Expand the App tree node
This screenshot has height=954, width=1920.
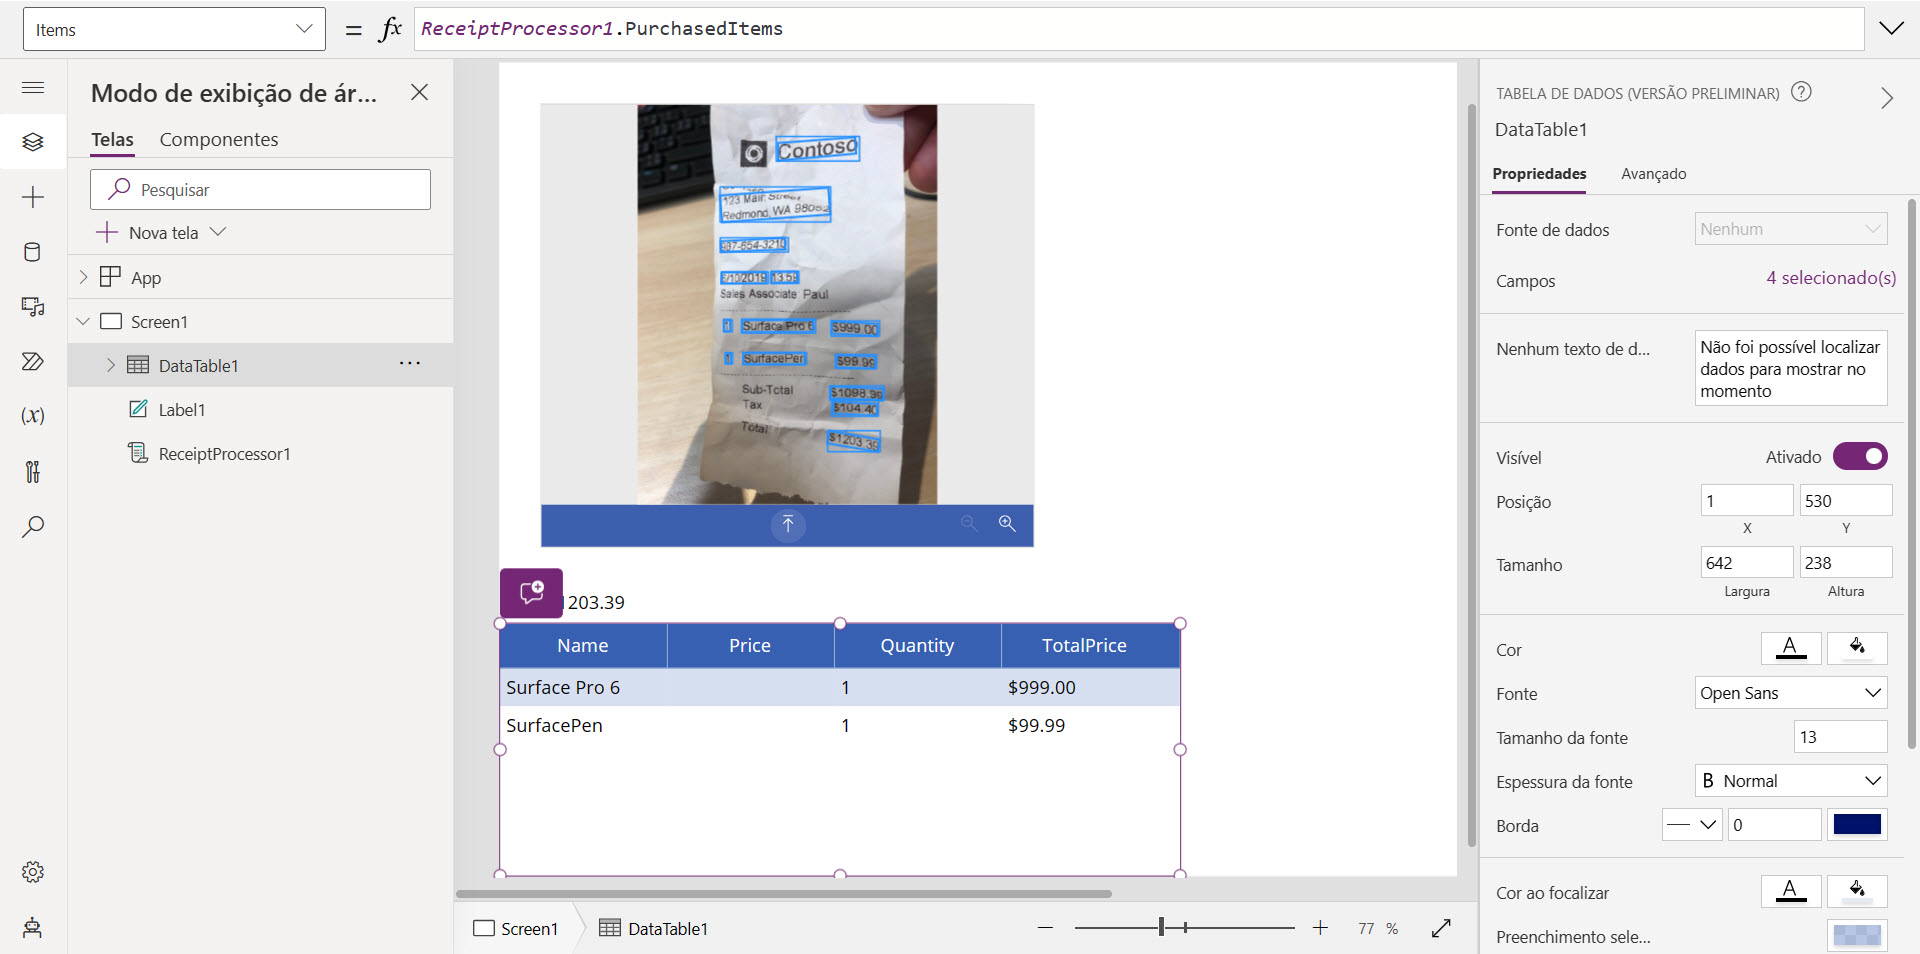coord(84,277)
